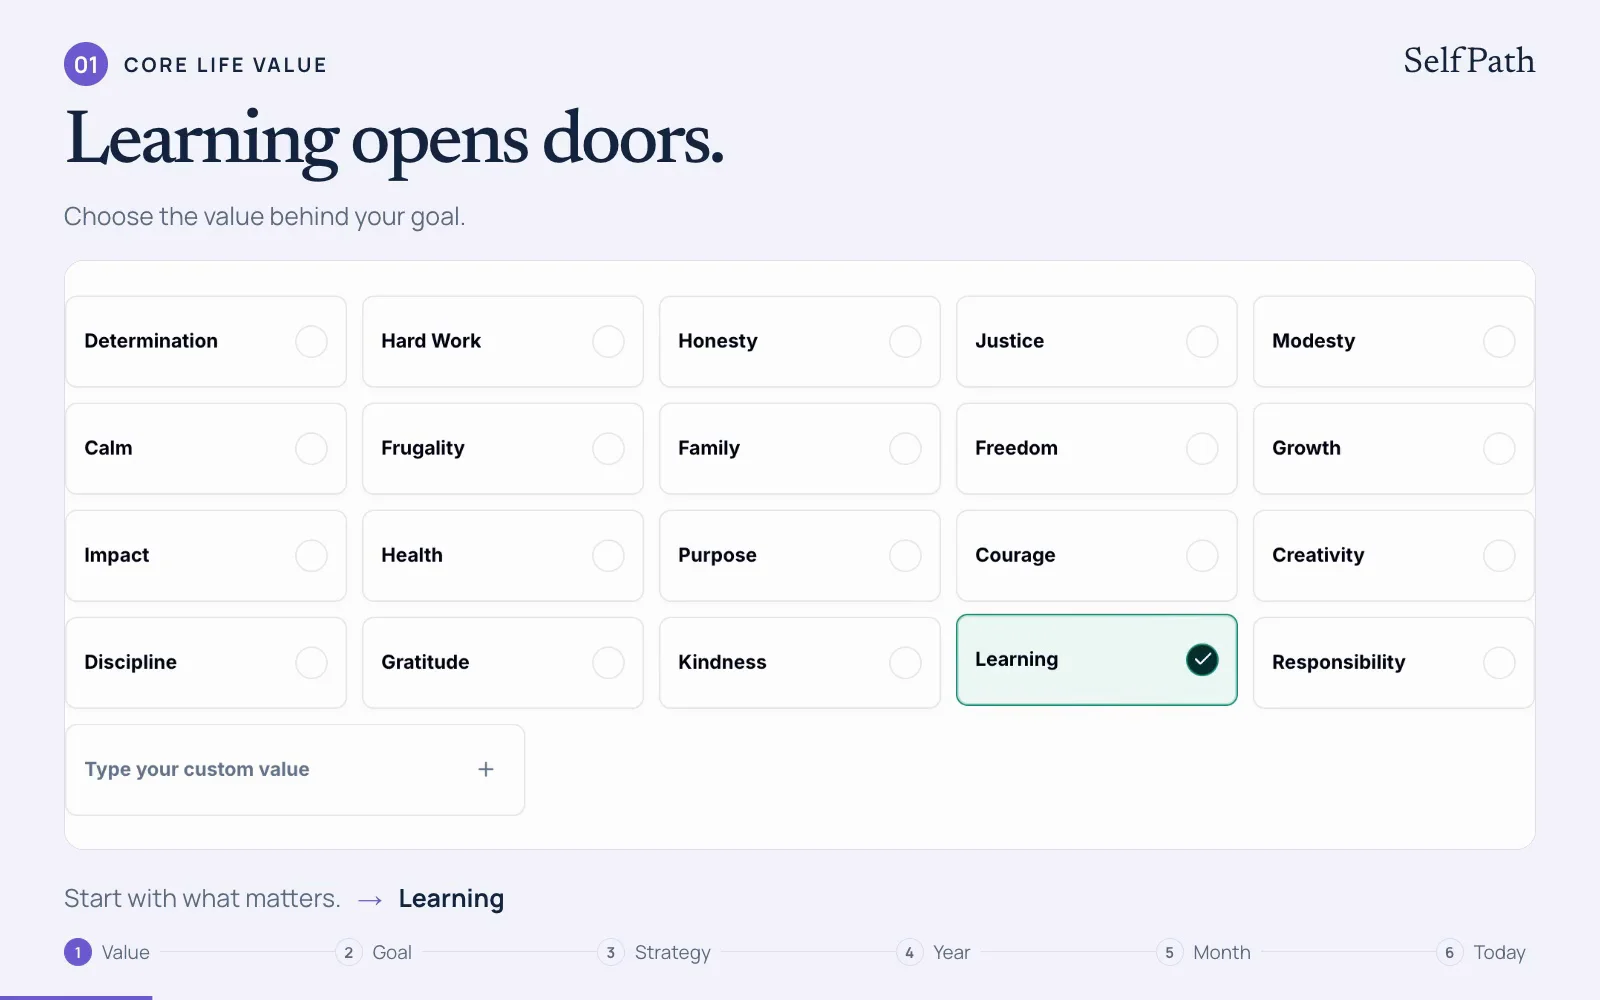Choose Freedom from the values grid
The height and width of the screenshot is (1000, 1600).
click(x=1097, y=448)
